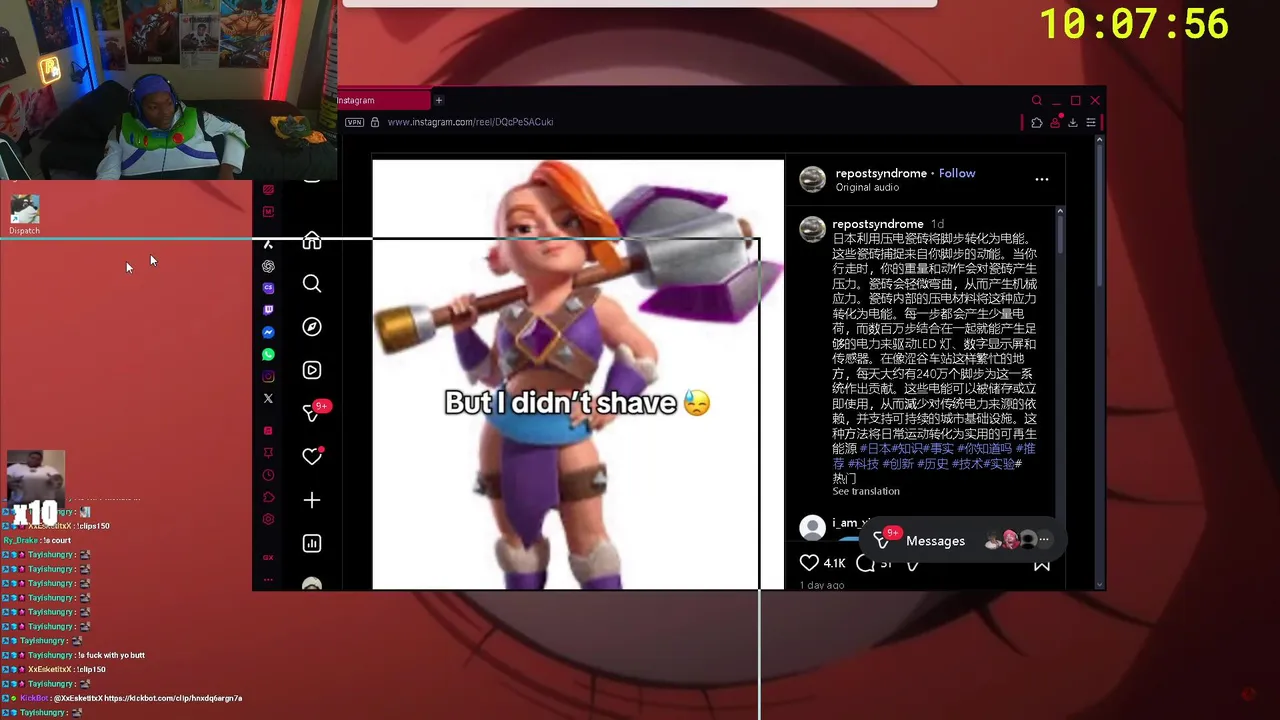Open X in the Opera GX sidebar
Screen dimensions: 1280x720
268,398
